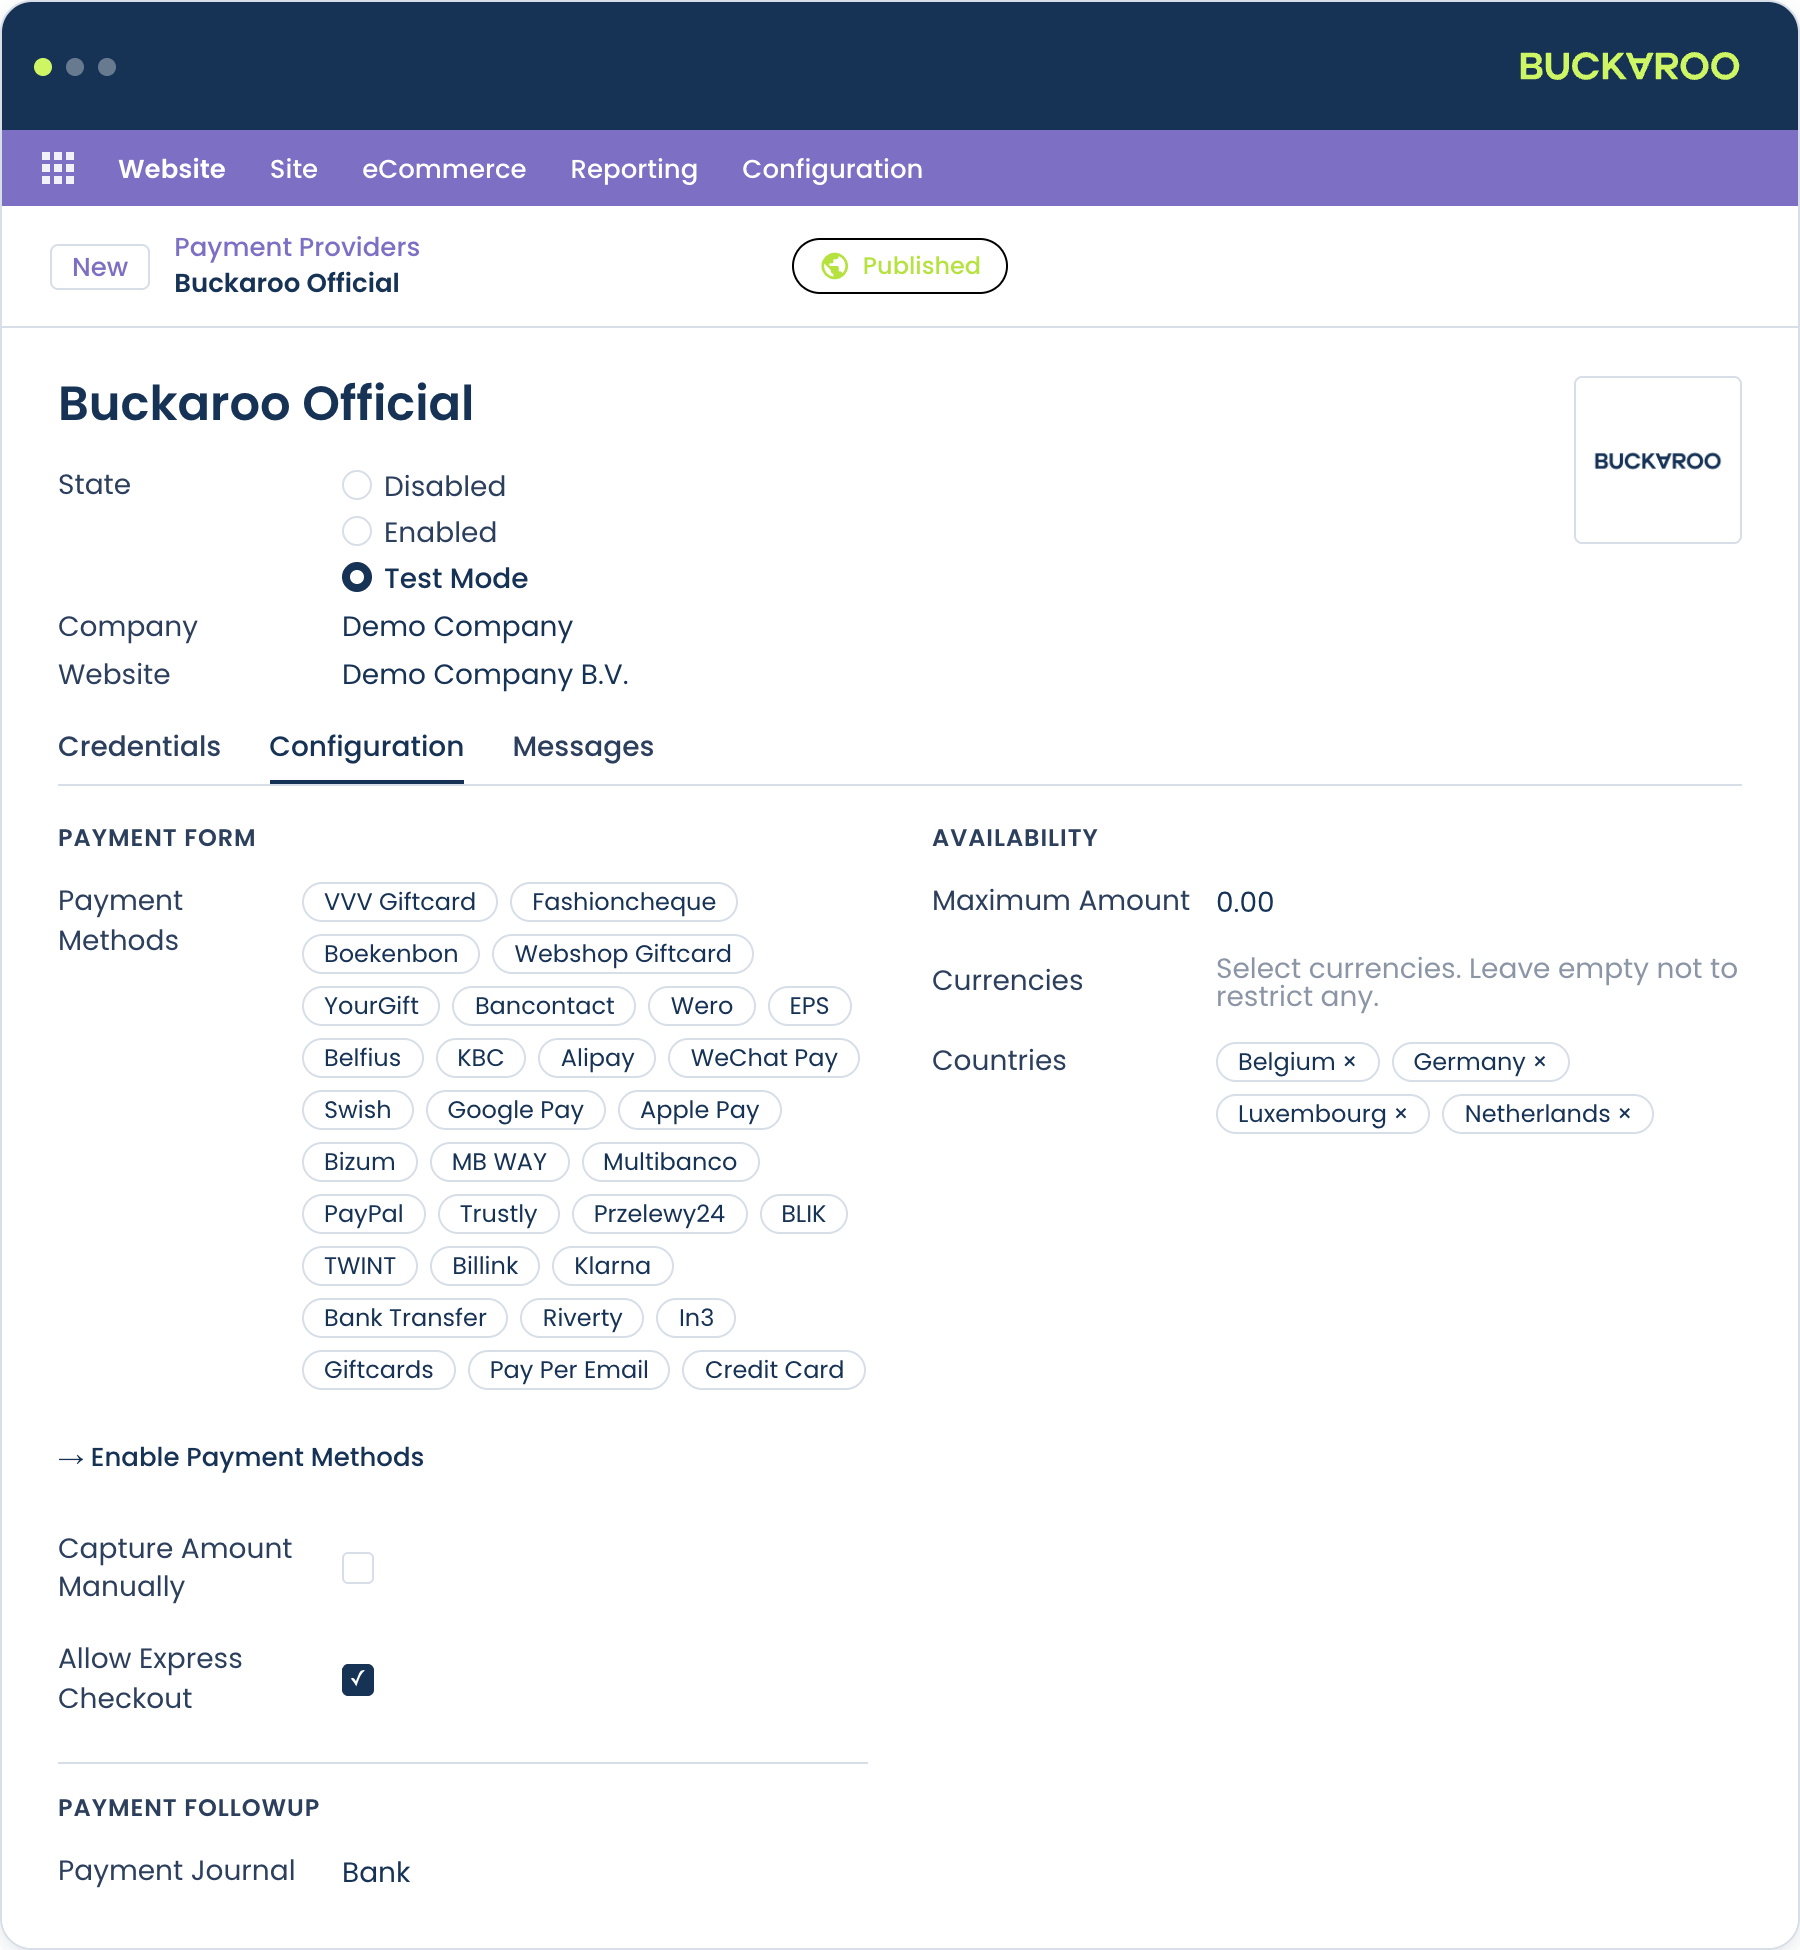Click the Multibanco payment method tag
The width and height of the screenshot is (1800, 1950).
coord(671,1162)
